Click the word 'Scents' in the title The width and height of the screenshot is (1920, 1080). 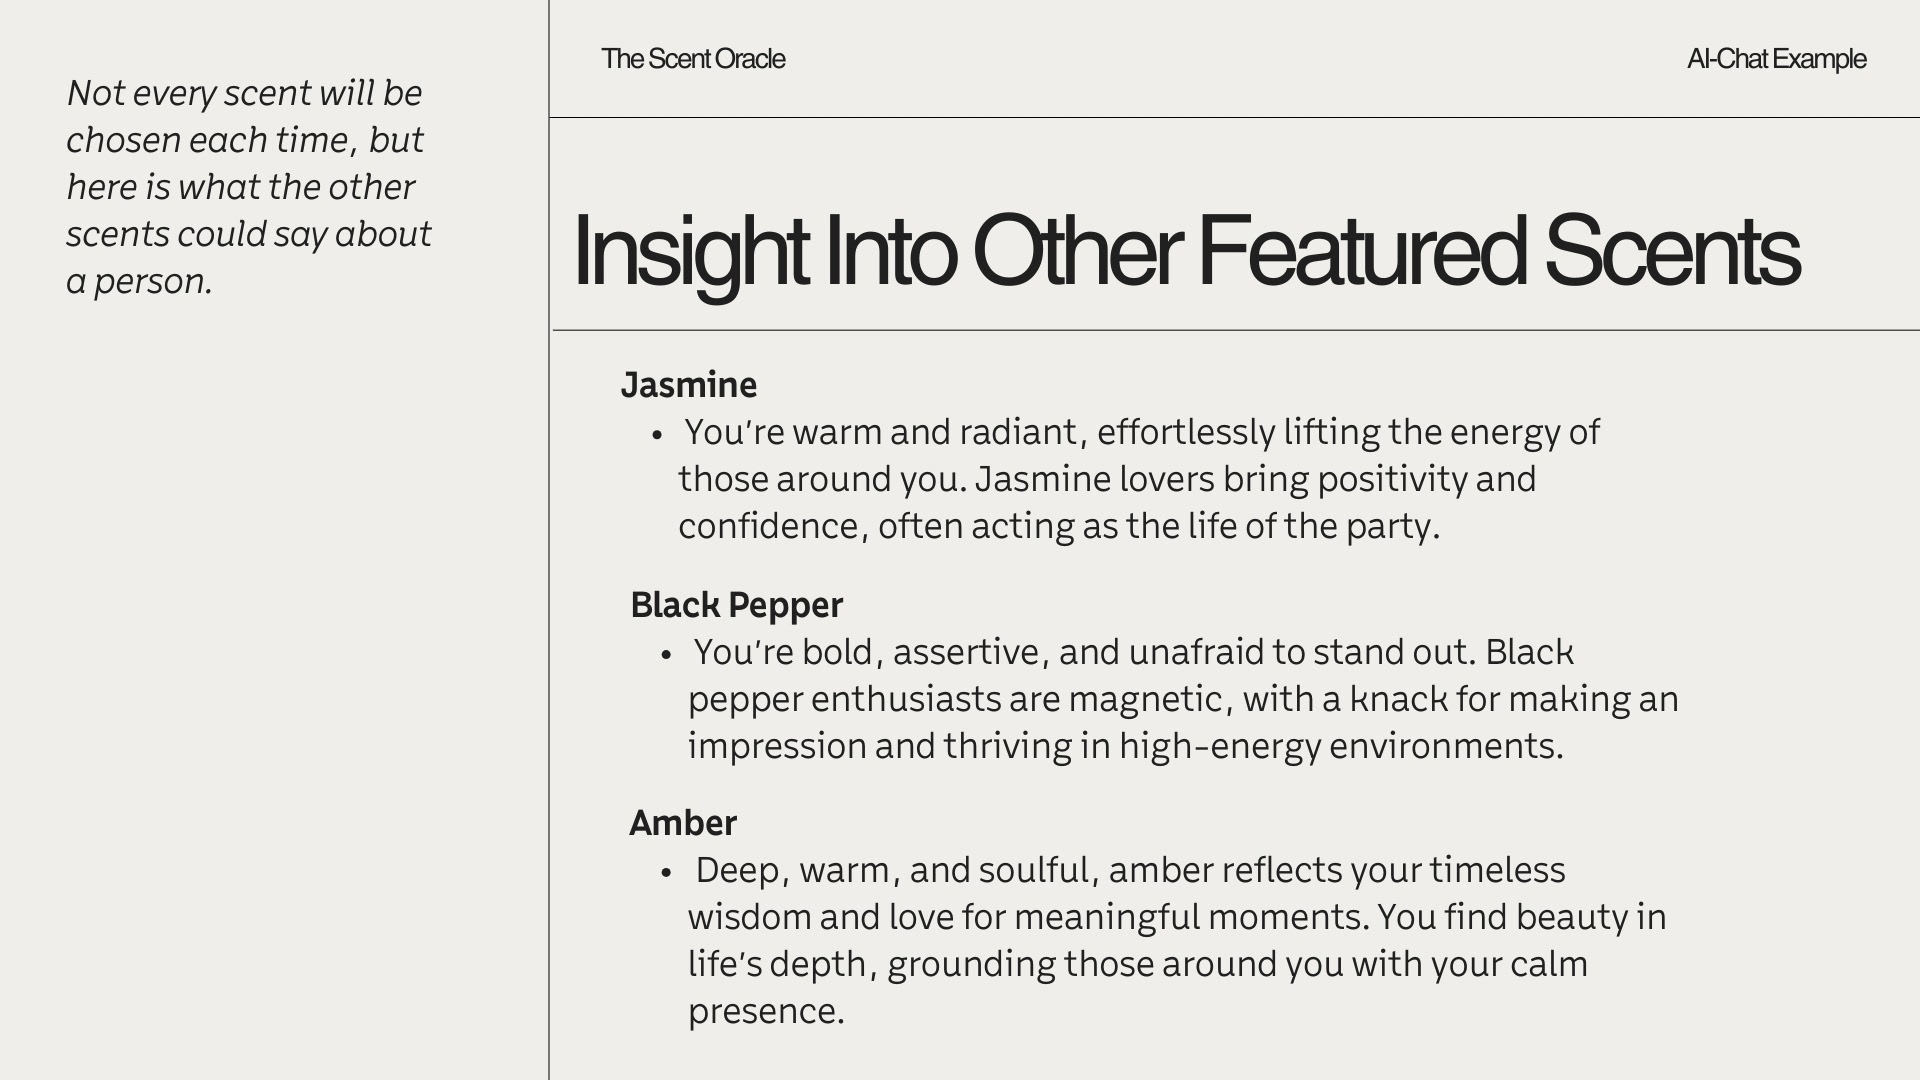(1672, 250)
